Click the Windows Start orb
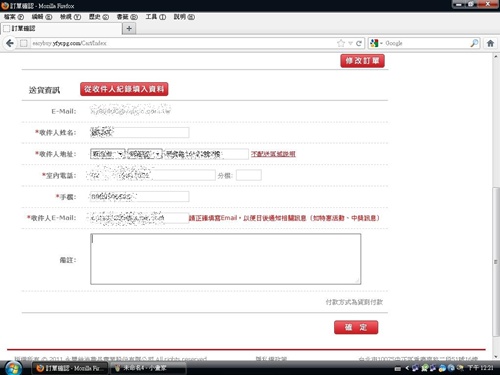Image resolution: width=500 pixels, height=375 pixels. point(13,368)
